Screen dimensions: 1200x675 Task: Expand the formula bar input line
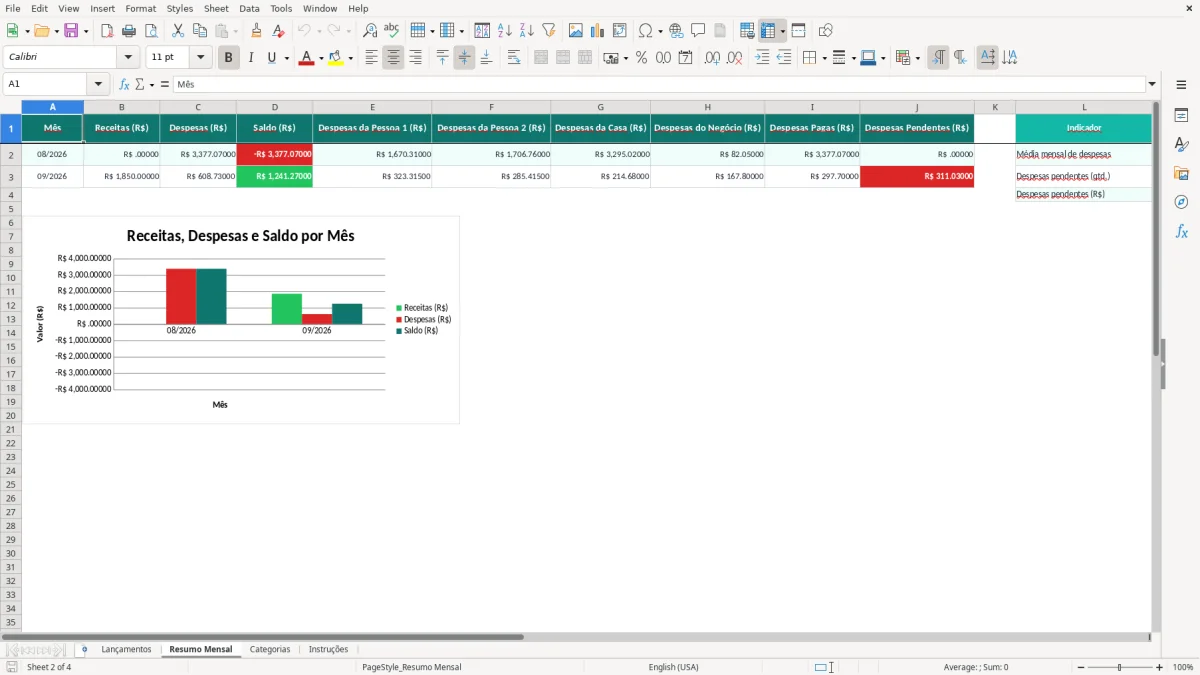pyautogui.click(x=1152, y=85)
